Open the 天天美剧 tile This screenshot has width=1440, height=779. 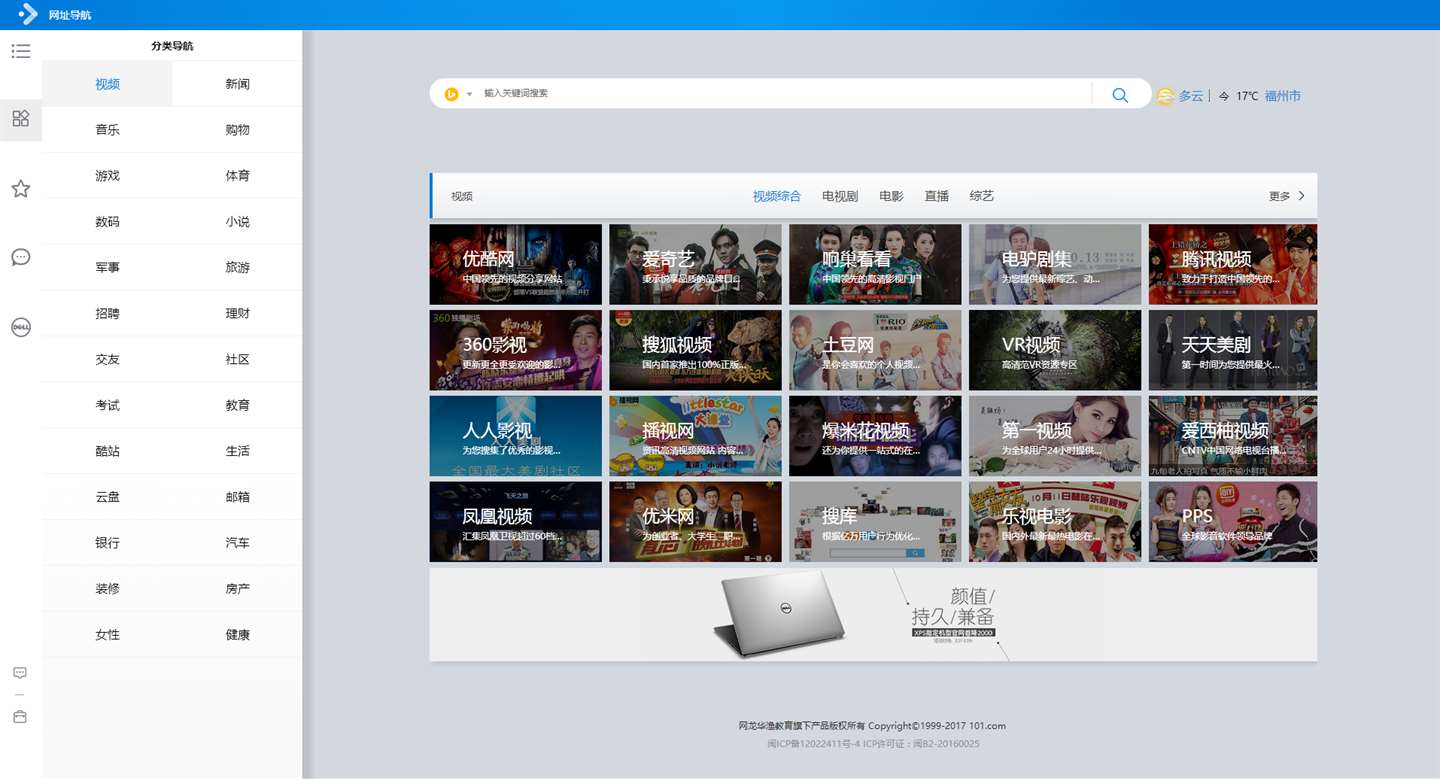(x=1233, y=350)
